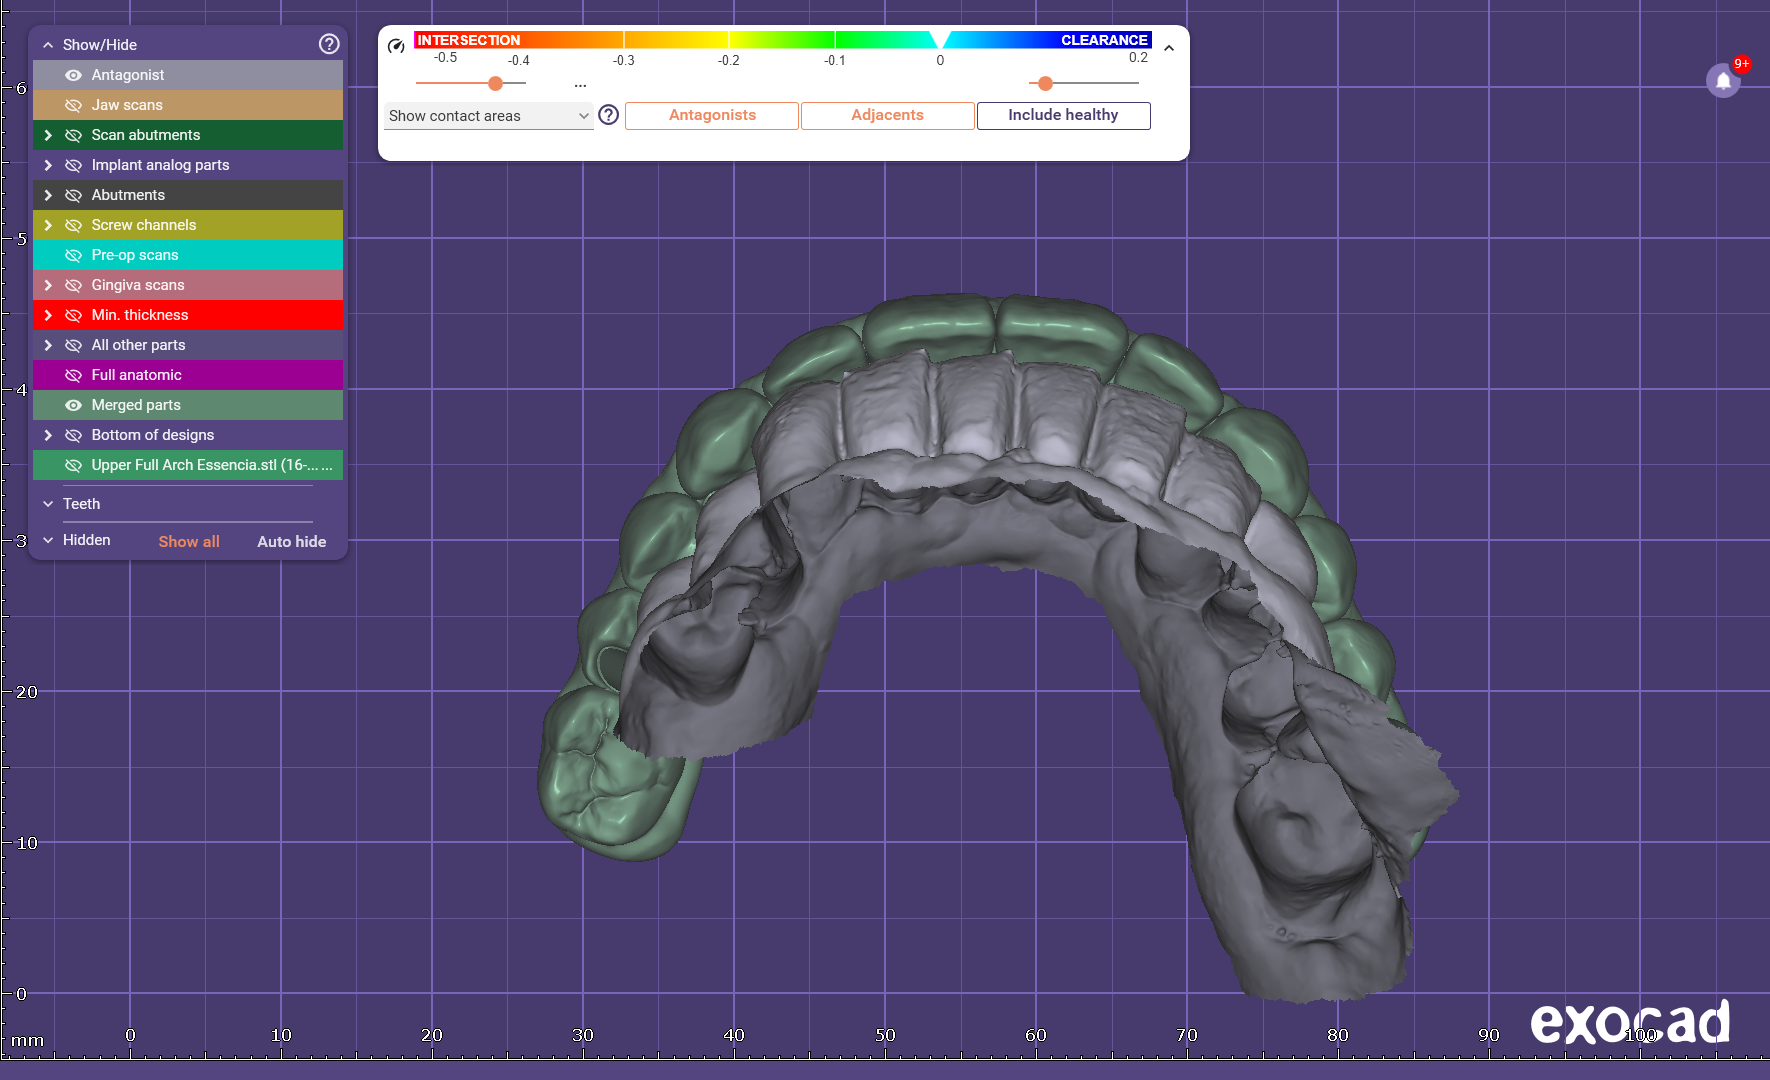The image size is (1770, 1080).
Task: Toggle Jaw scans visibility eye icon
Action: (73, 105)
